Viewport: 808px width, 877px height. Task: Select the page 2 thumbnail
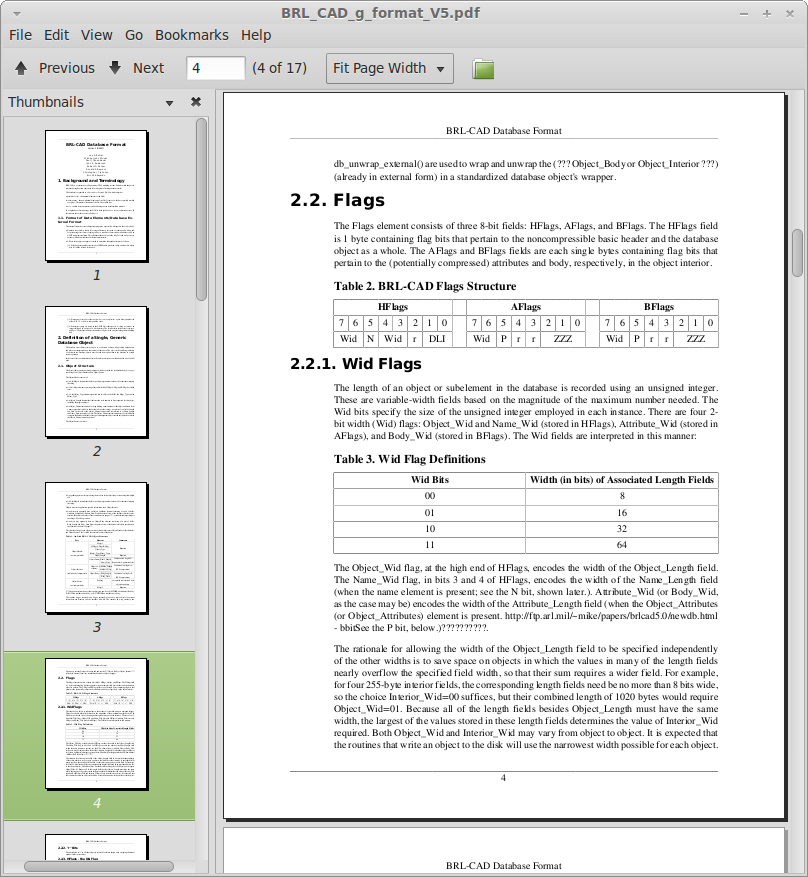tap(97, 371)
